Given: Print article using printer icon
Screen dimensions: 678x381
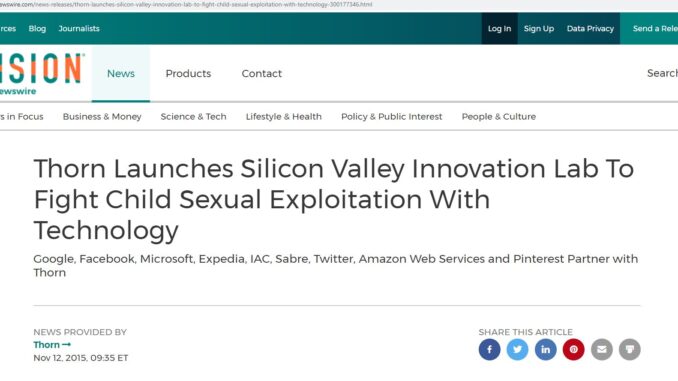Looking at the screenshot, I should click(630, 349).
